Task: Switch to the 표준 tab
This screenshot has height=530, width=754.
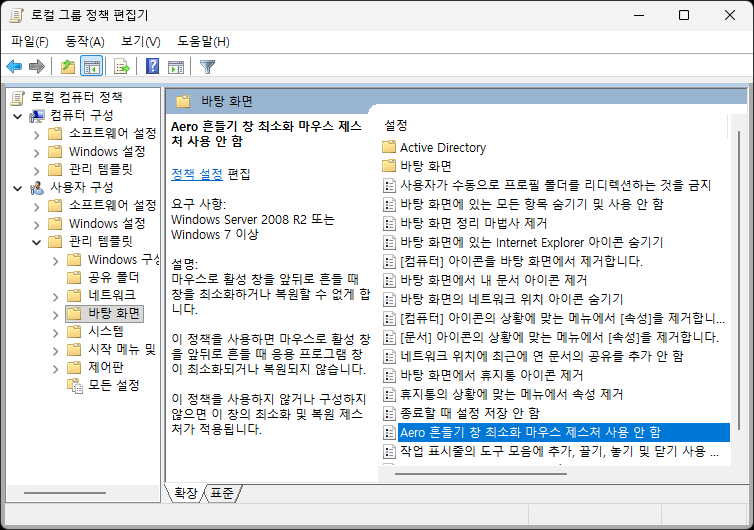Action: click(223, 493)
